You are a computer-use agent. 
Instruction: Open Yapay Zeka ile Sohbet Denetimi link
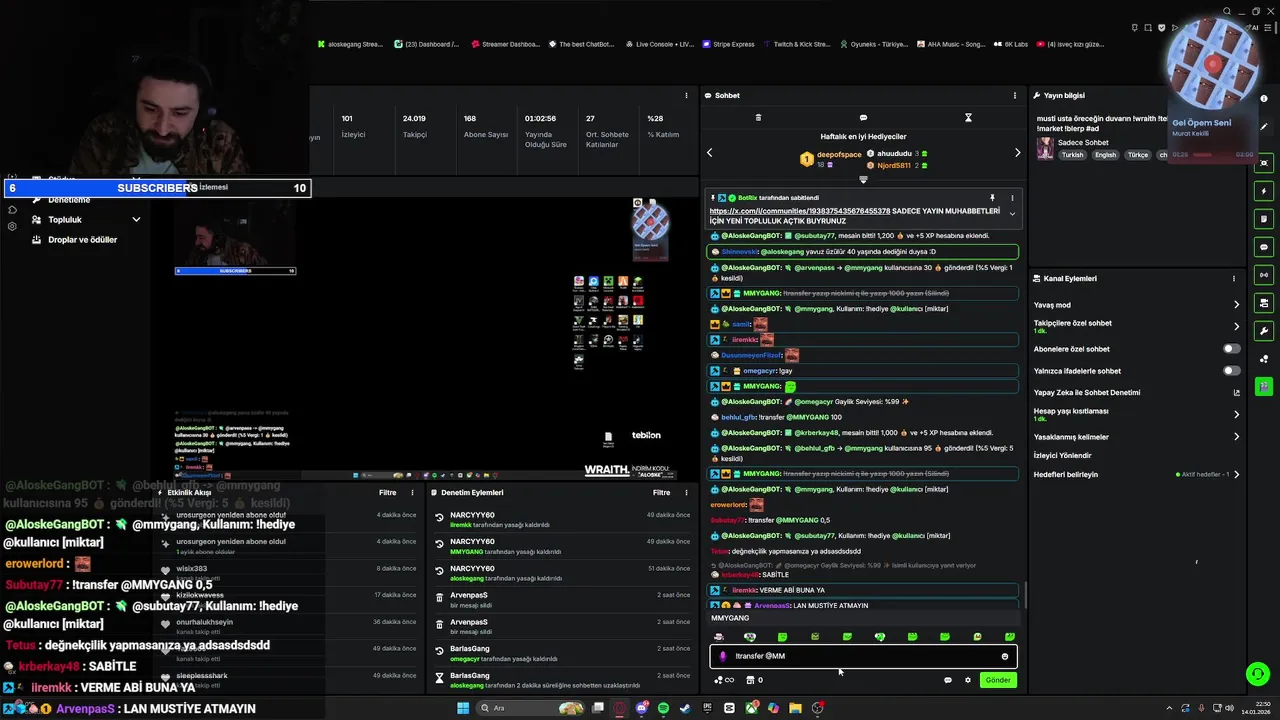tap(1136, 393)
